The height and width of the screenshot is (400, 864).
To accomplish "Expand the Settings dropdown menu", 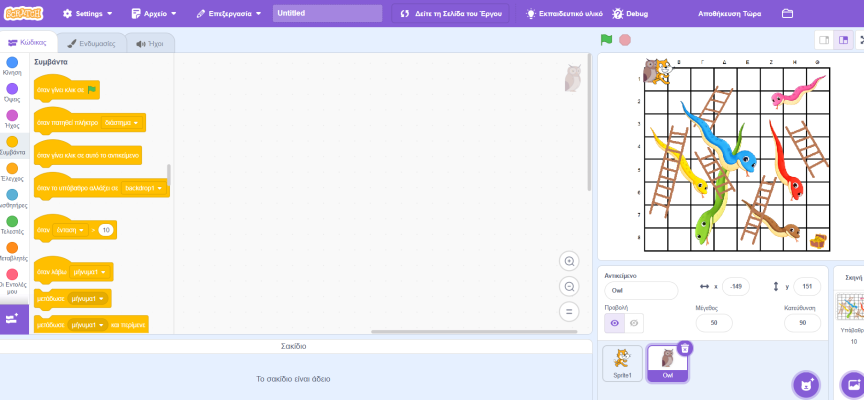I will (87, 14).
